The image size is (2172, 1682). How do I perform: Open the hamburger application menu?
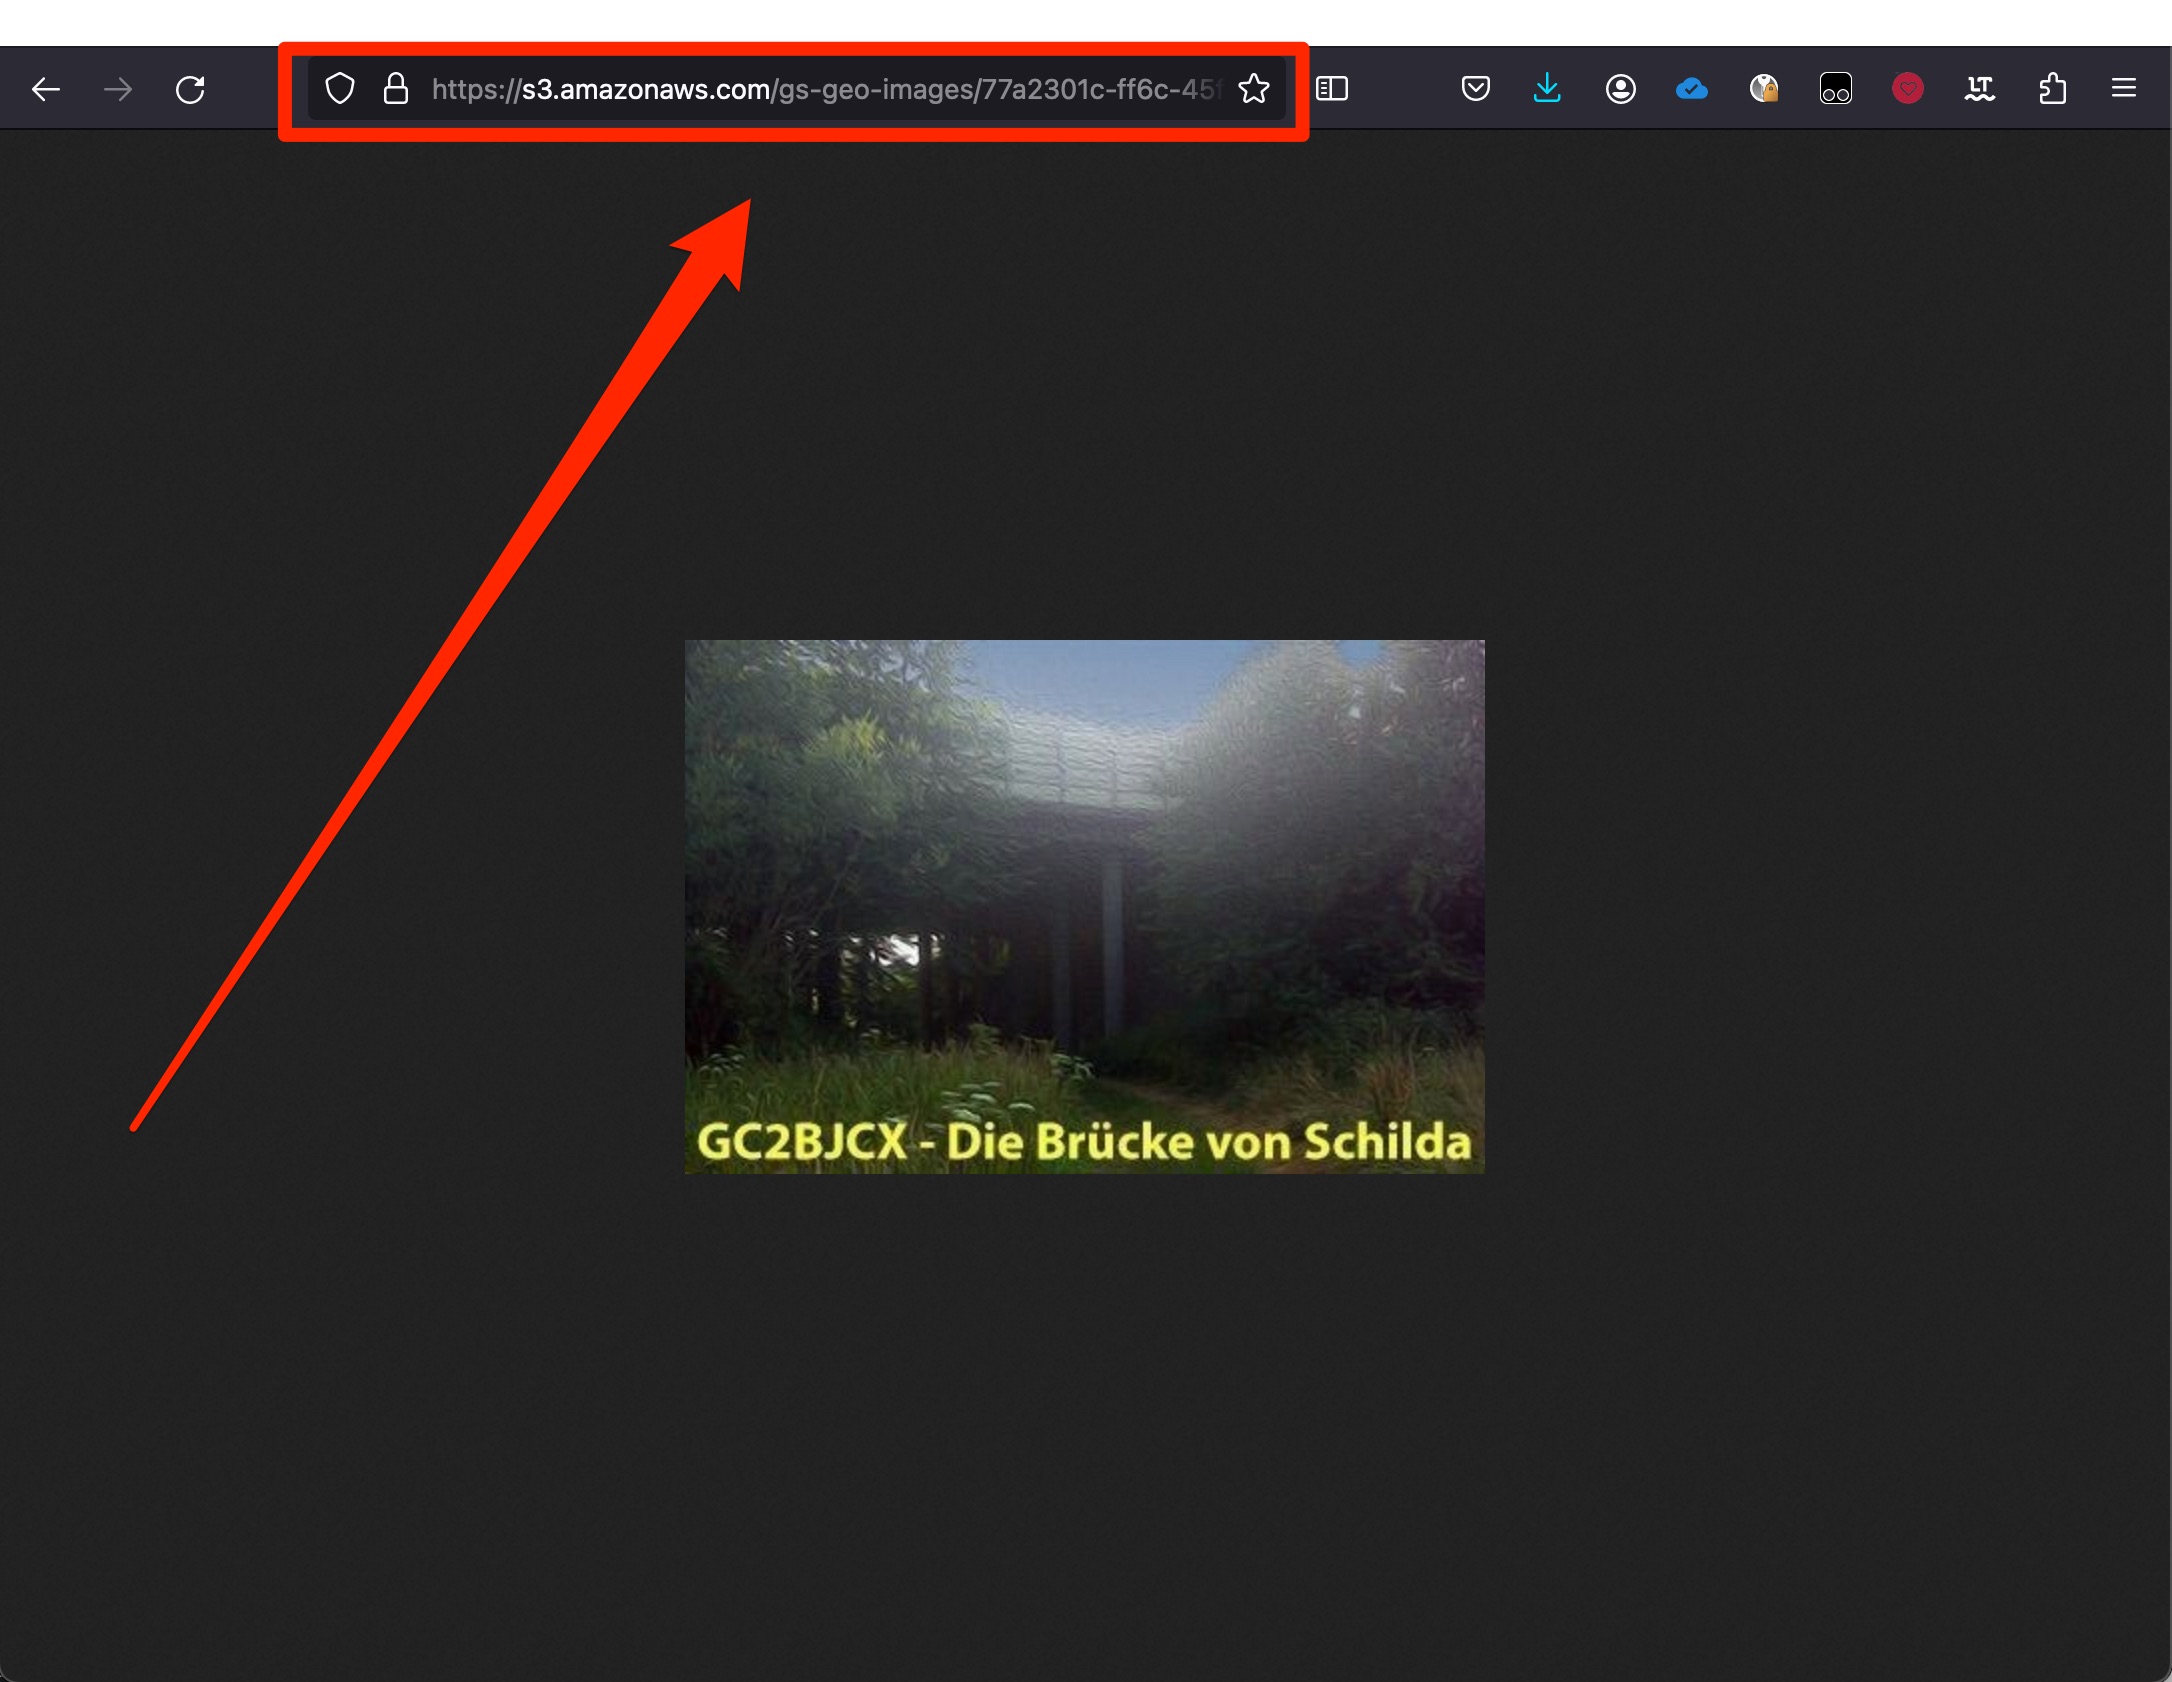(x=2124, y=89)
